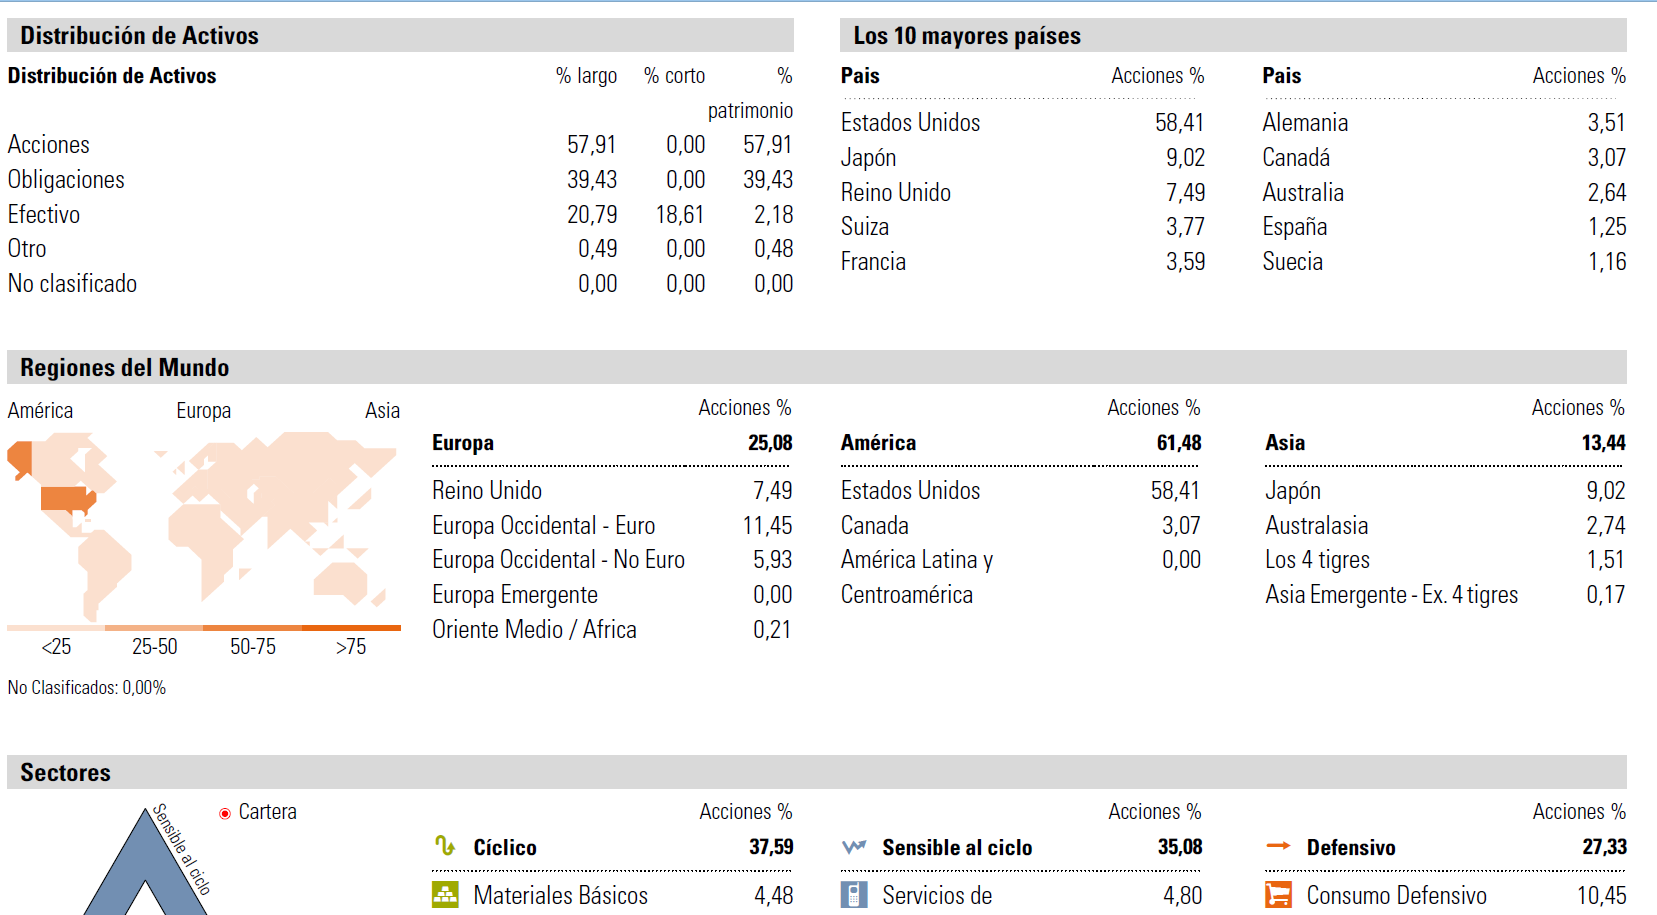Select the Europa Occidental - Euro row

[543, 526]
